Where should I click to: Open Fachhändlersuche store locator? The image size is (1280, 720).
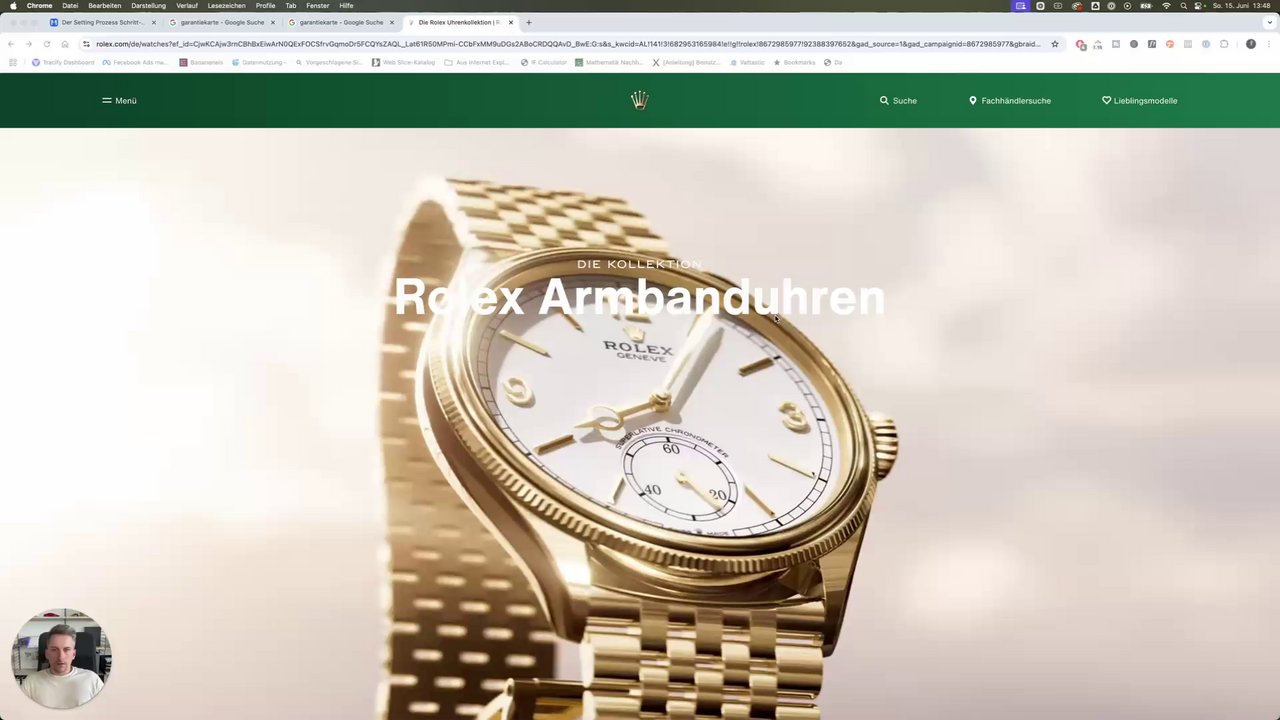1010,100
